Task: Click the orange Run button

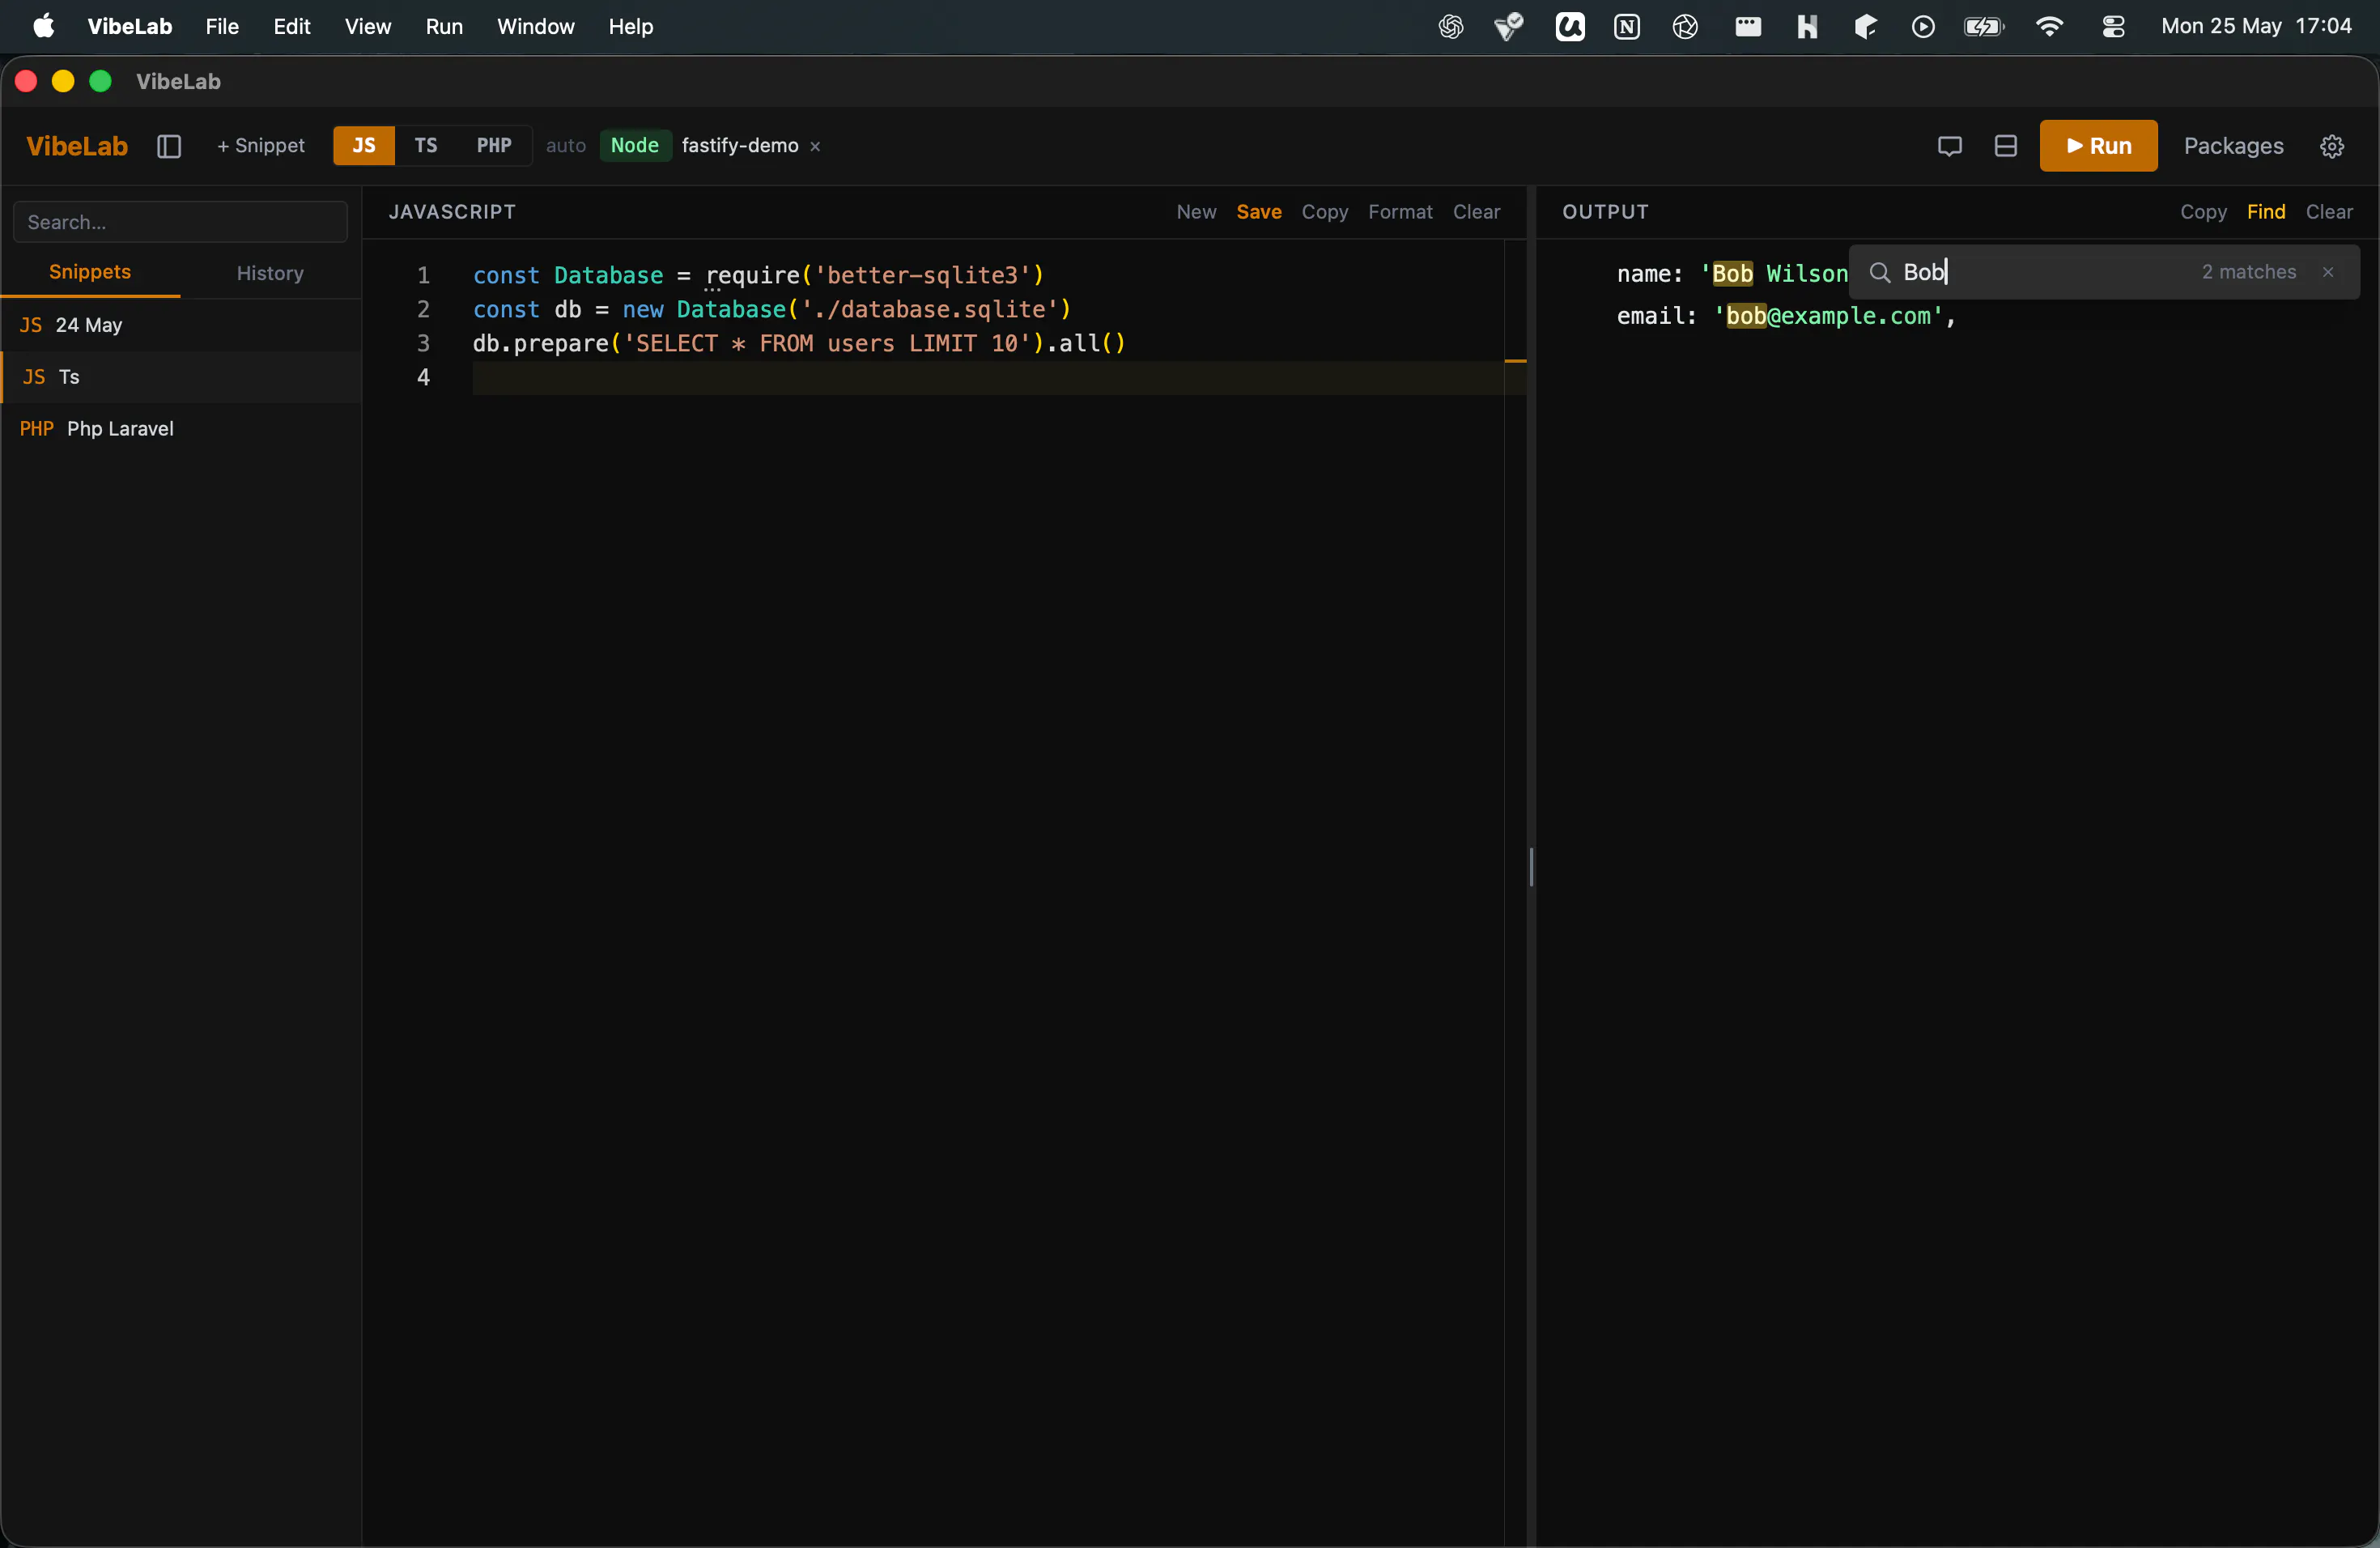Action: click(2099, 146)
